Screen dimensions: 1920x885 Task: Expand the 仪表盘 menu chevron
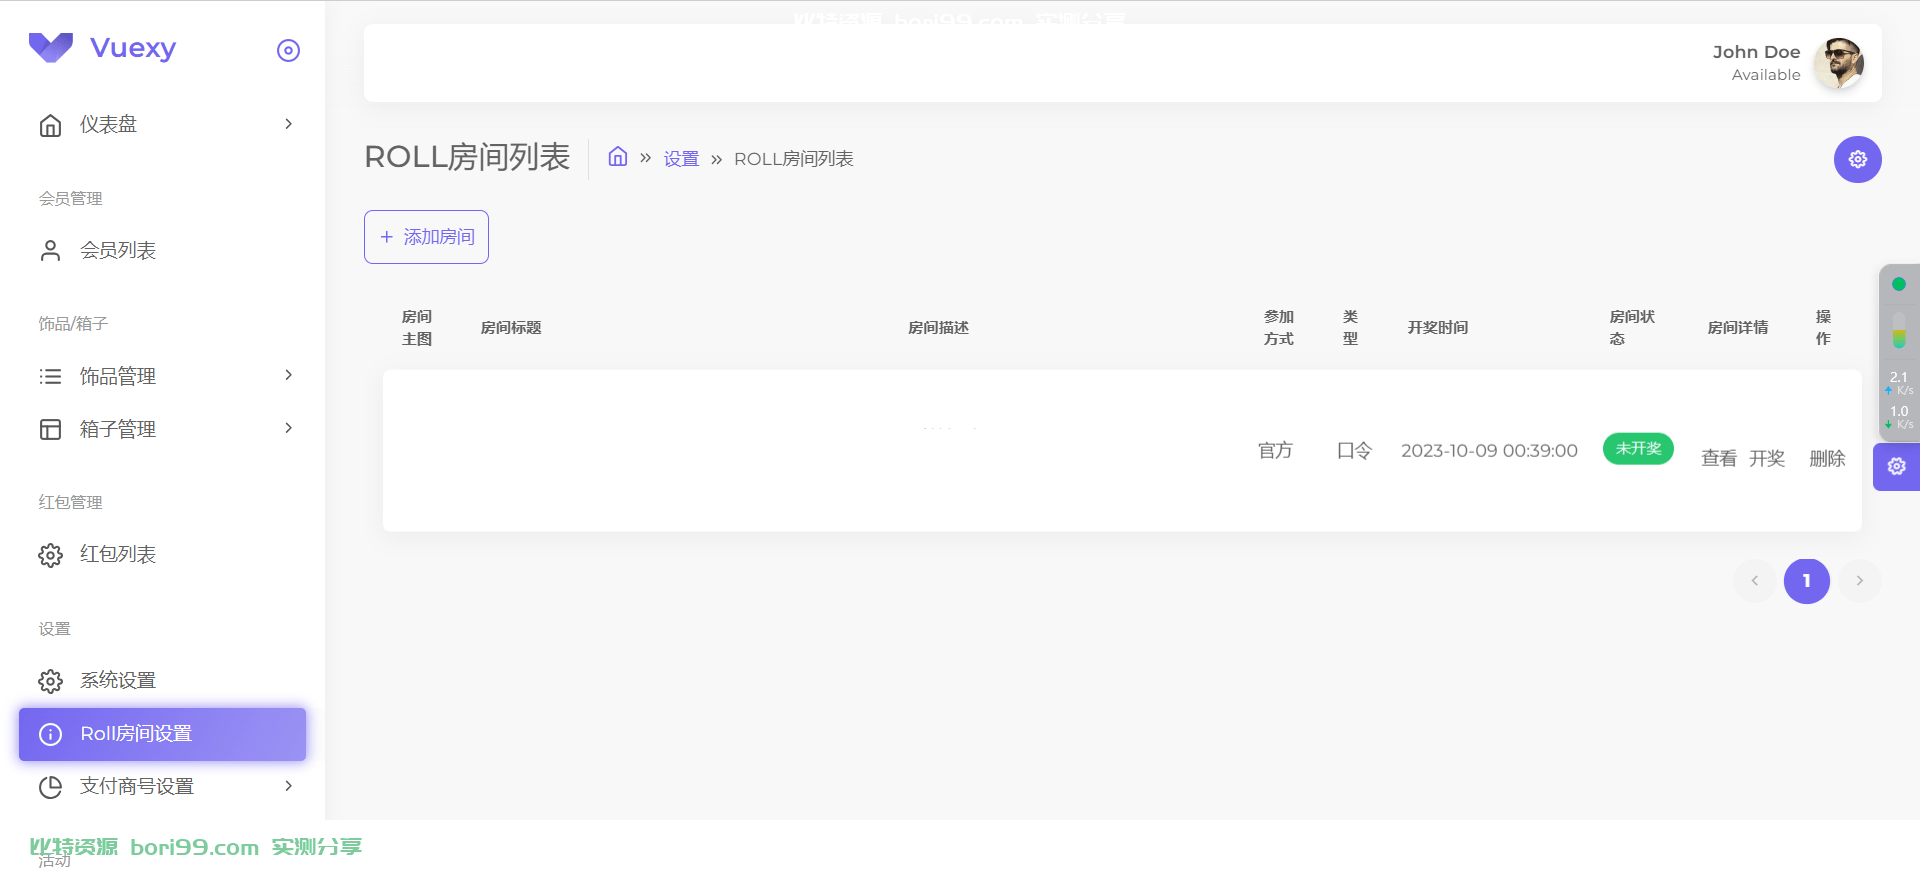click(x=288, y=124)
